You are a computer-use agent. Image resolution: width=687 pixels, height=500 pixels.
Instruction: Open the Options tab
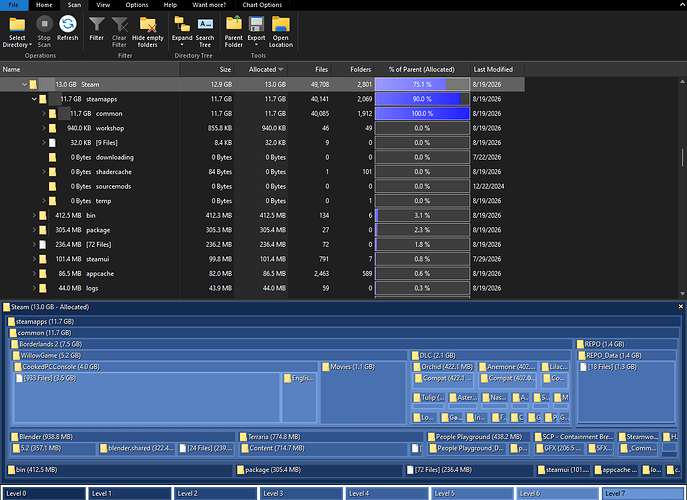pyautogui.click(x=137, y=5)
